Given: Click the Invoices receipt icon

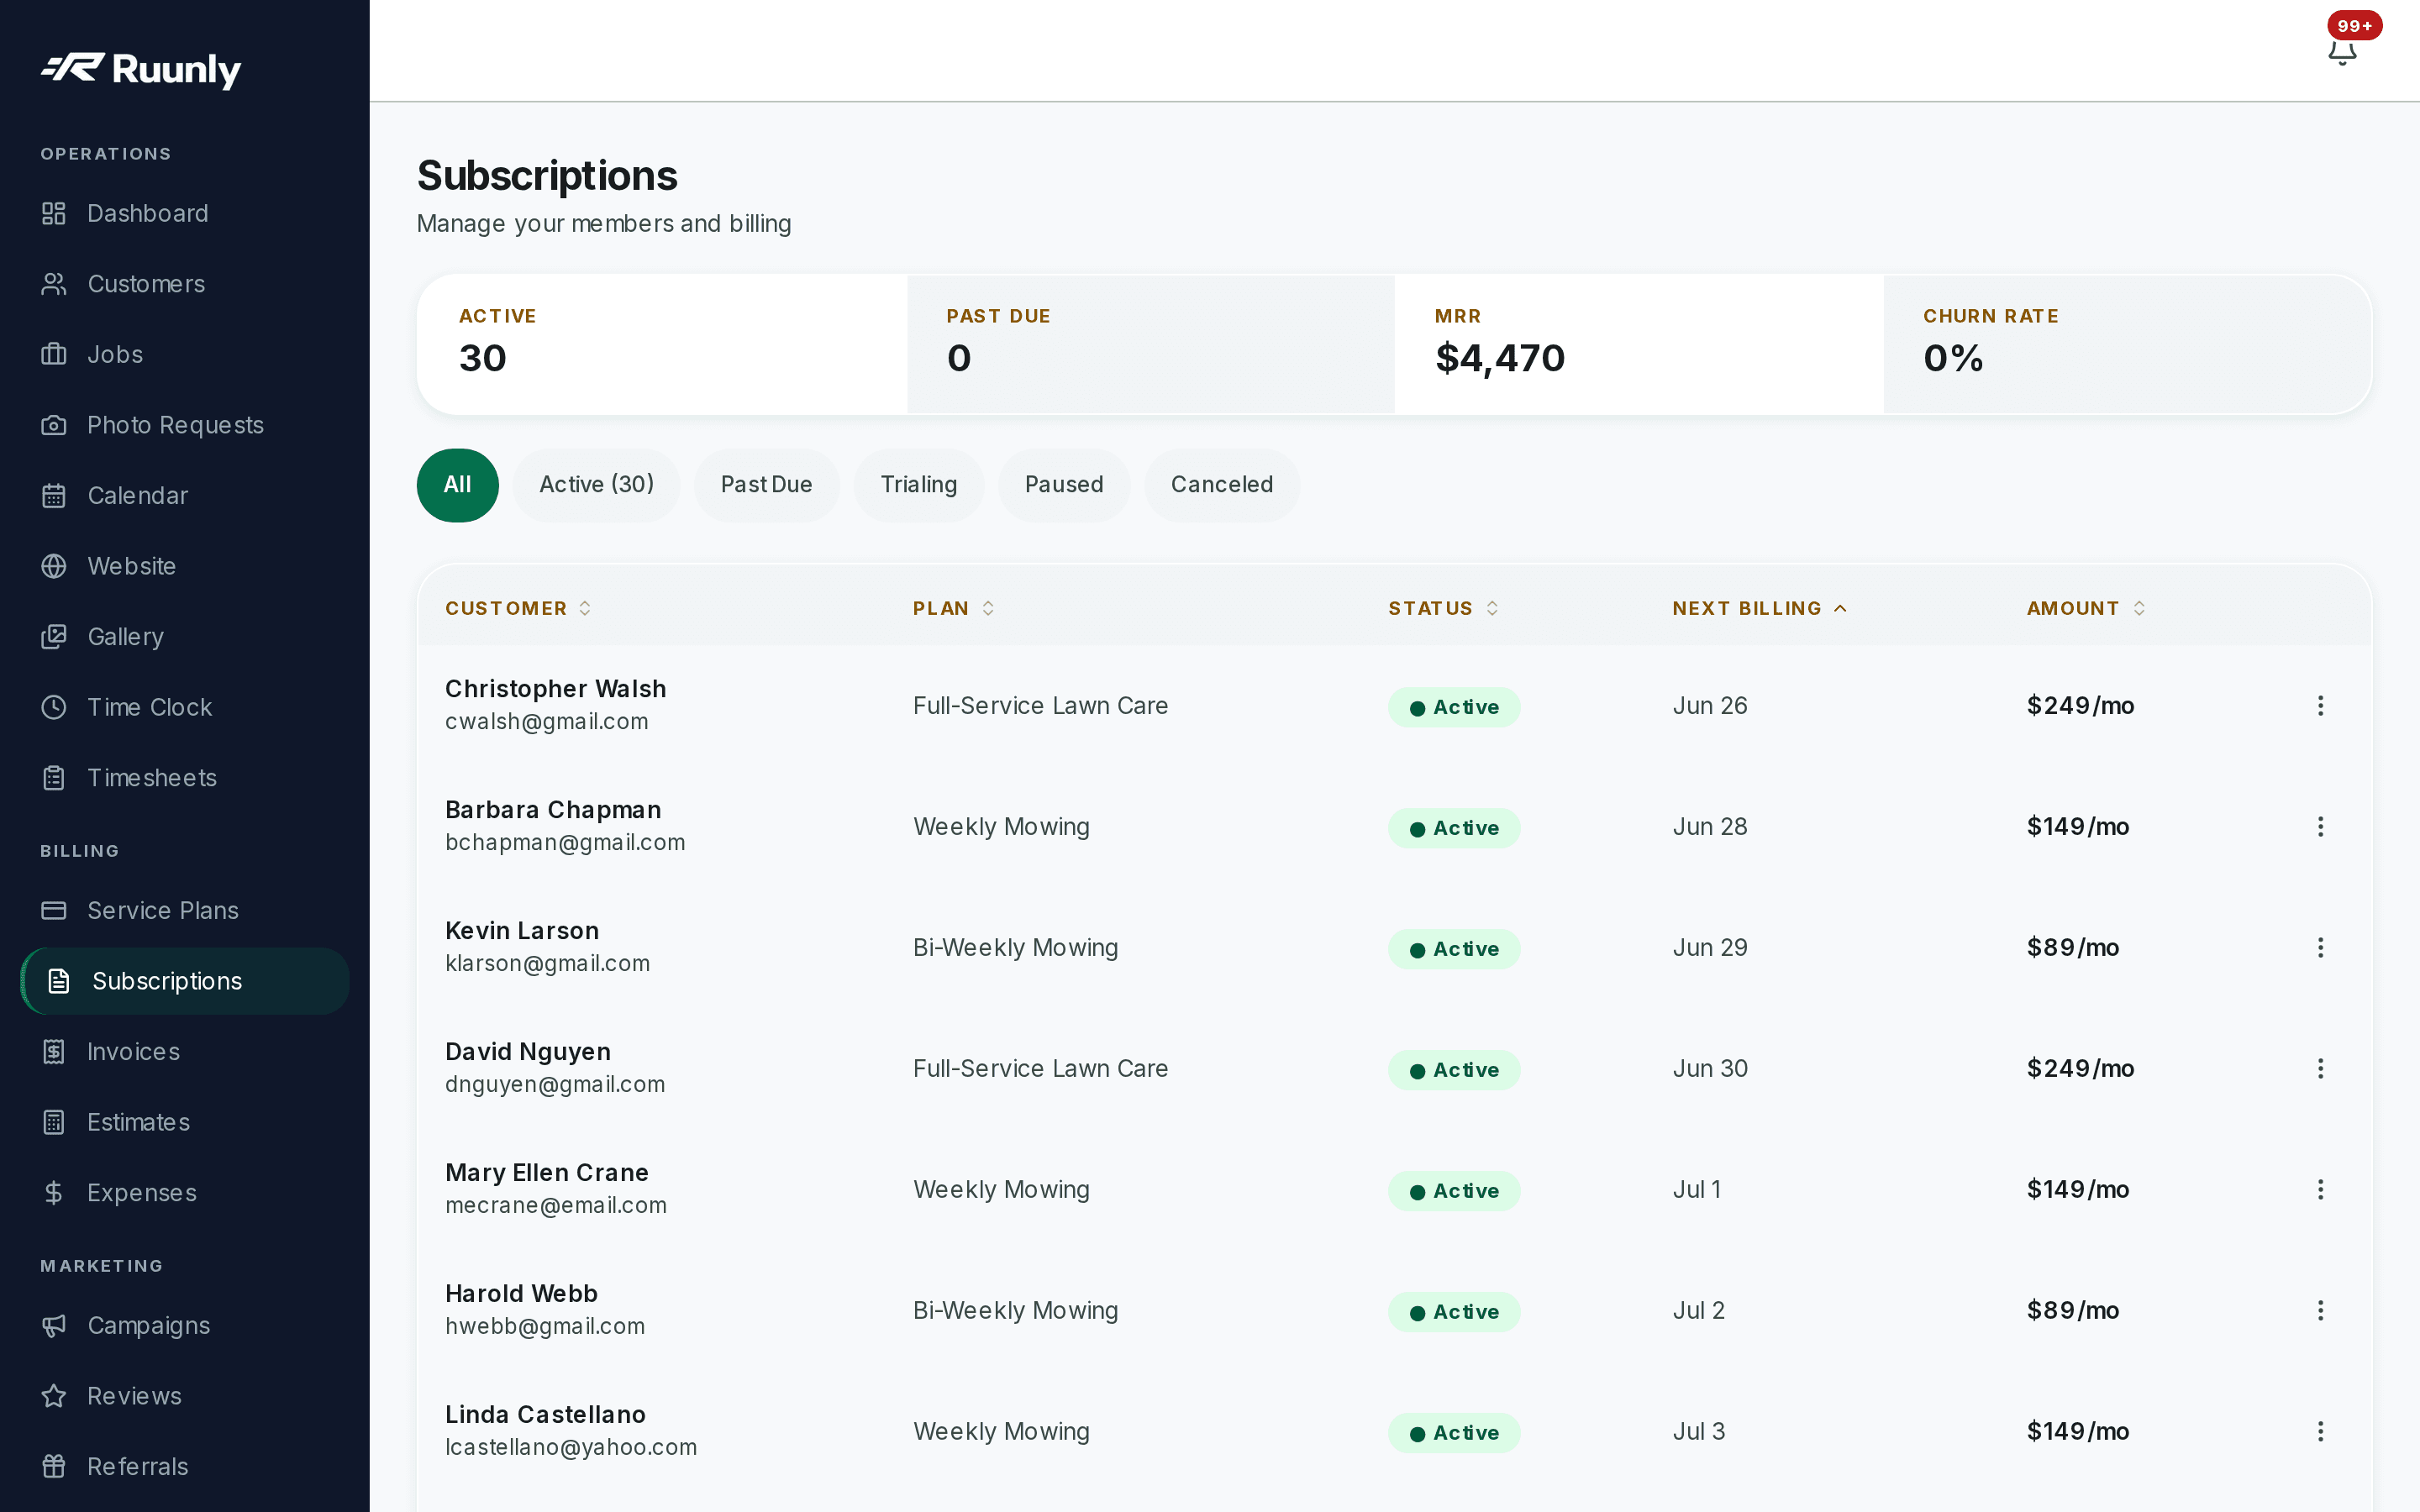Looking at the screenshot, I should [54, 1051].
